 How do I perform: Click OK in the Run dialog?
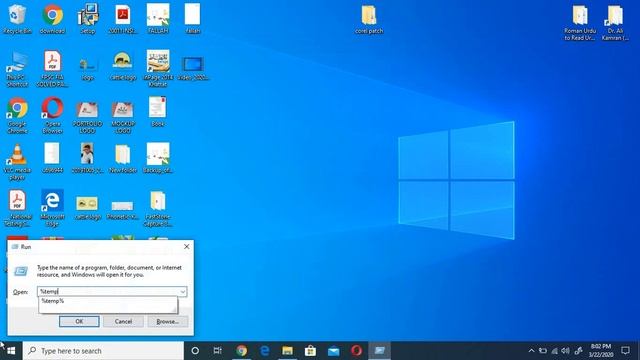tap(79, 322)
